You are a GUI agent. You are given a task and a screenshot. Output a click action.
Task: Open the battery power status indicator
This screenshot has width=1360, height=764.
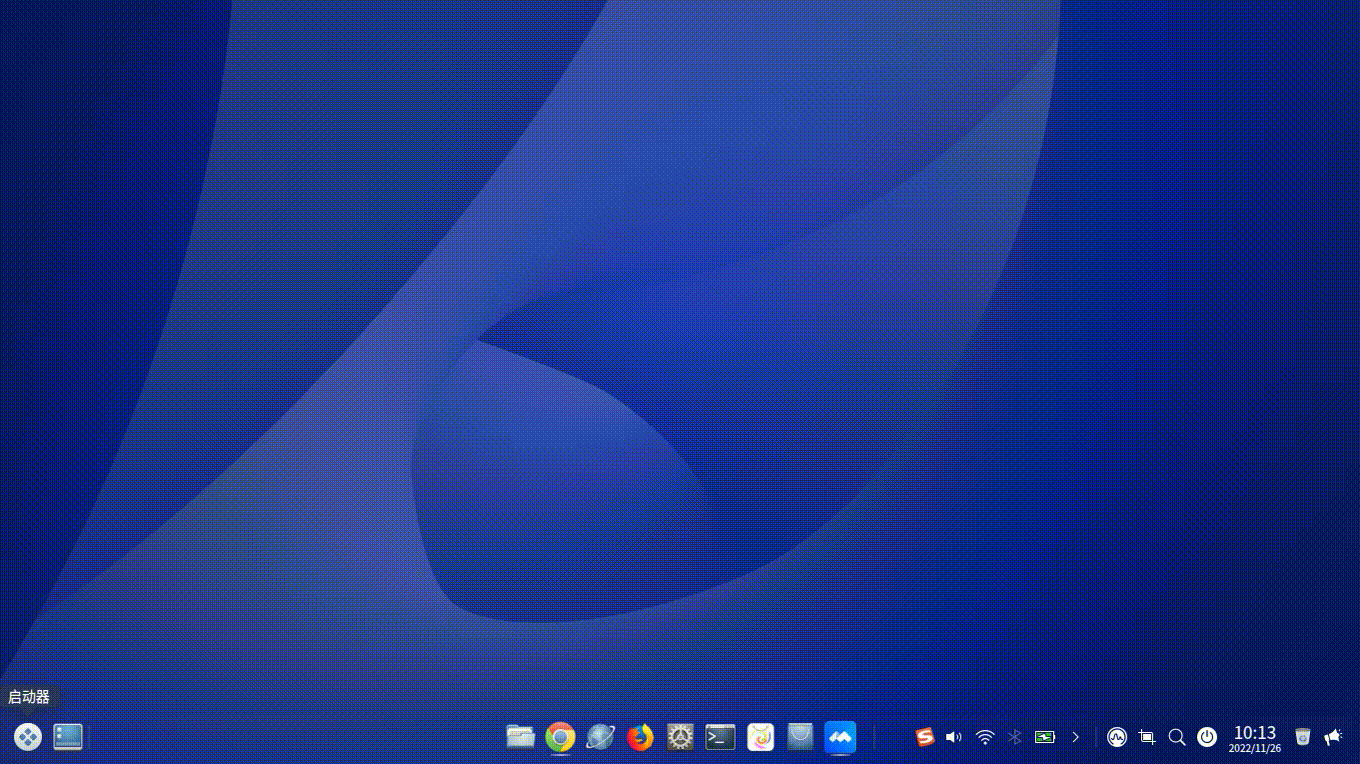(x=1045, y=737)
